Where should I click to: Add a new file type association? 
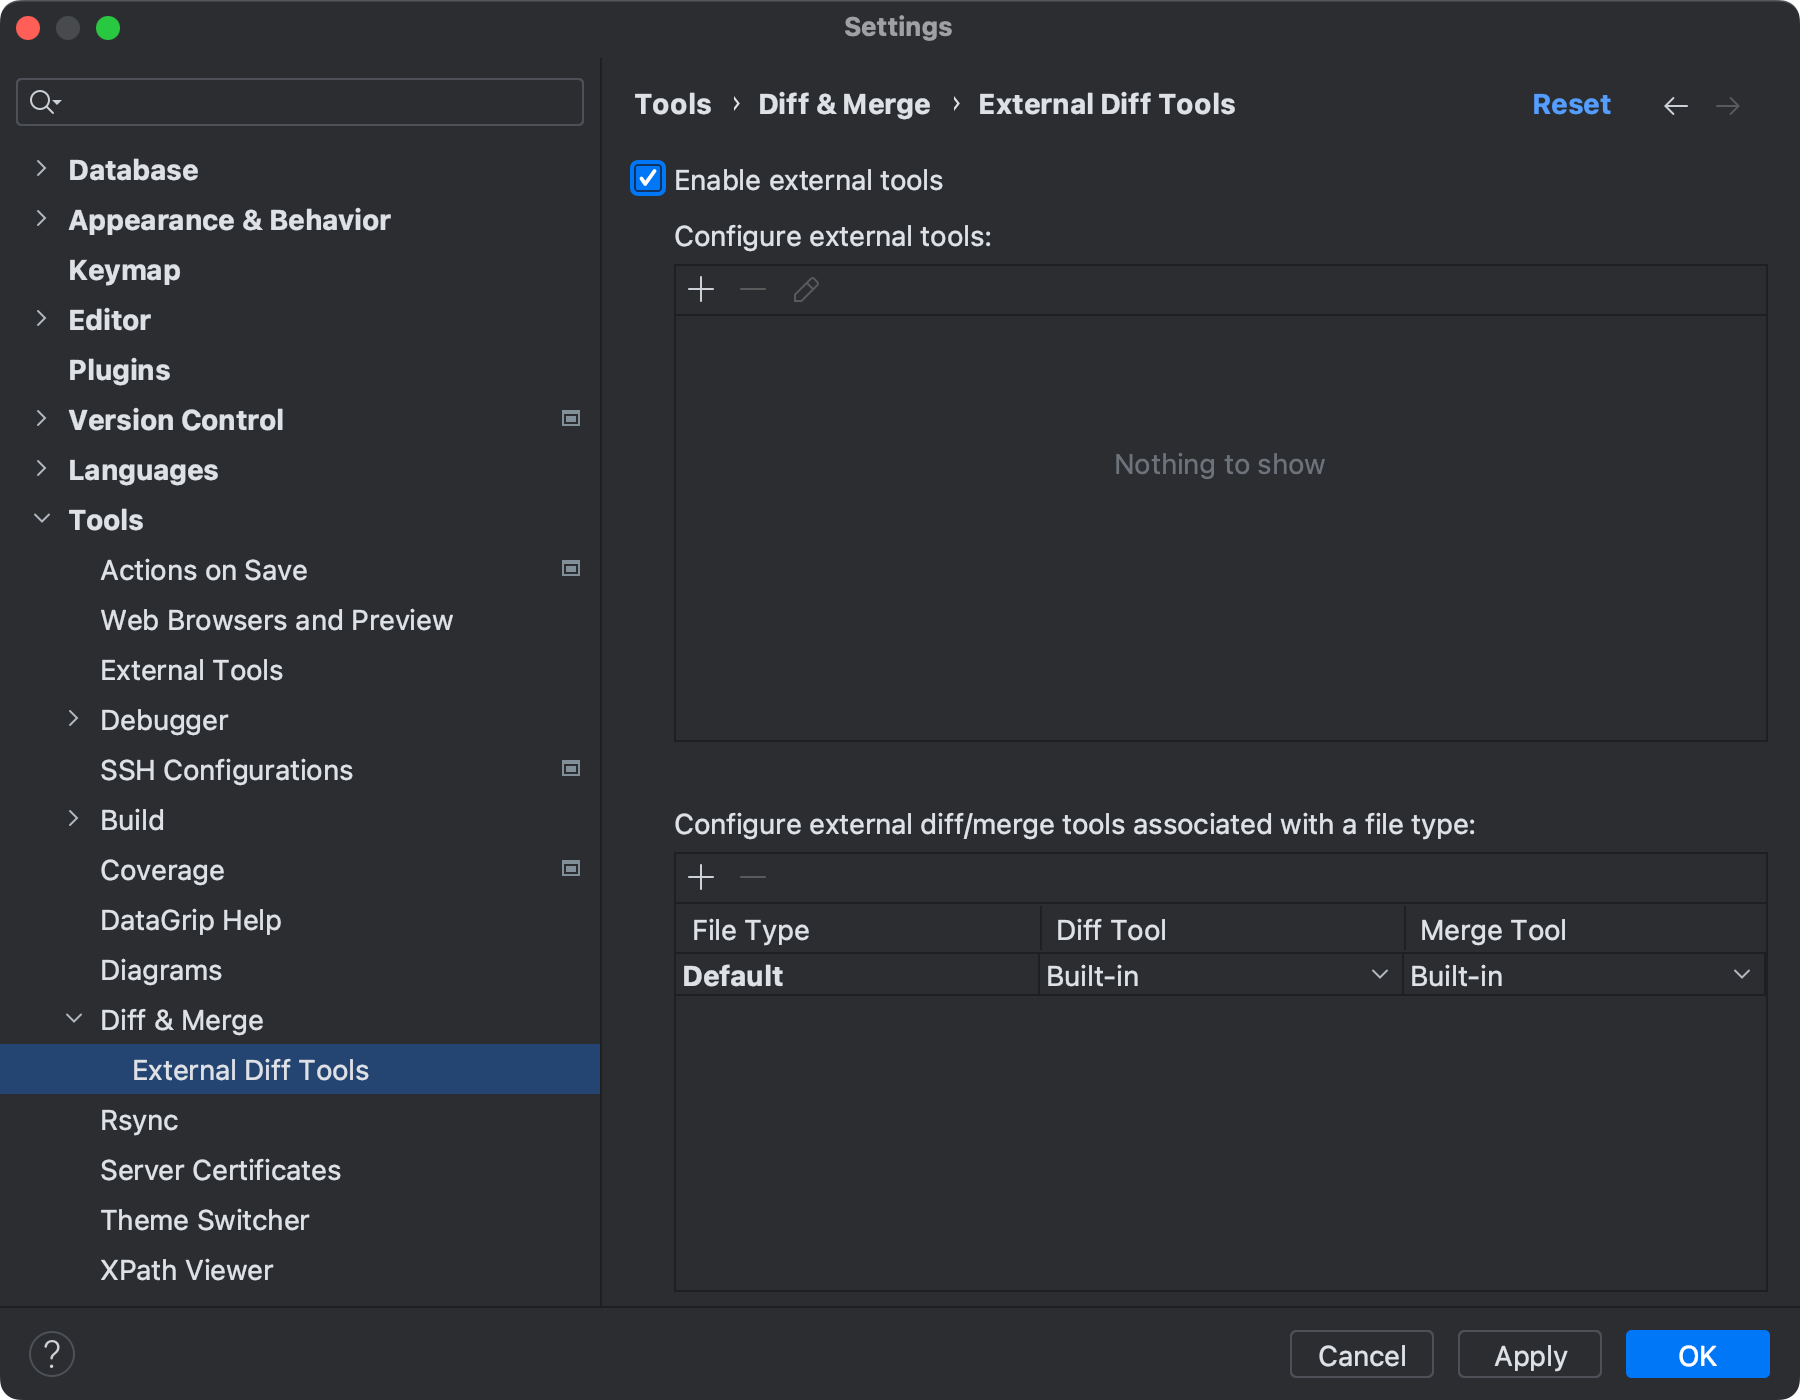point(701,877)
